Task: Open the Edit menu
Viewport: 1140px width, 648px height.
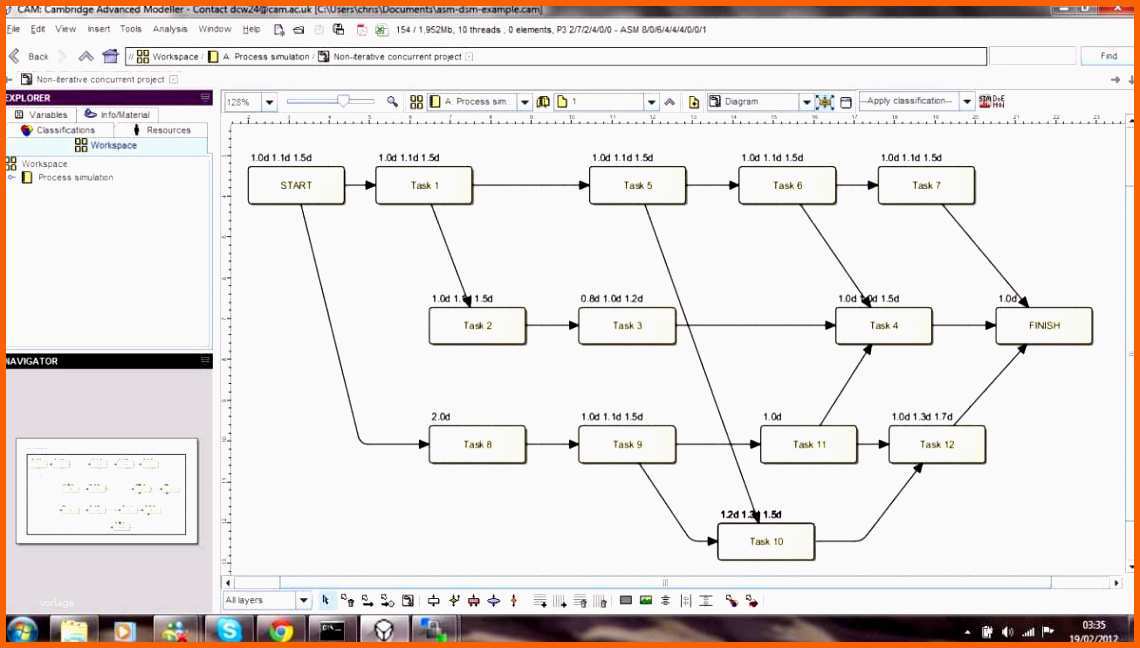Action: (x=38, y=29)
